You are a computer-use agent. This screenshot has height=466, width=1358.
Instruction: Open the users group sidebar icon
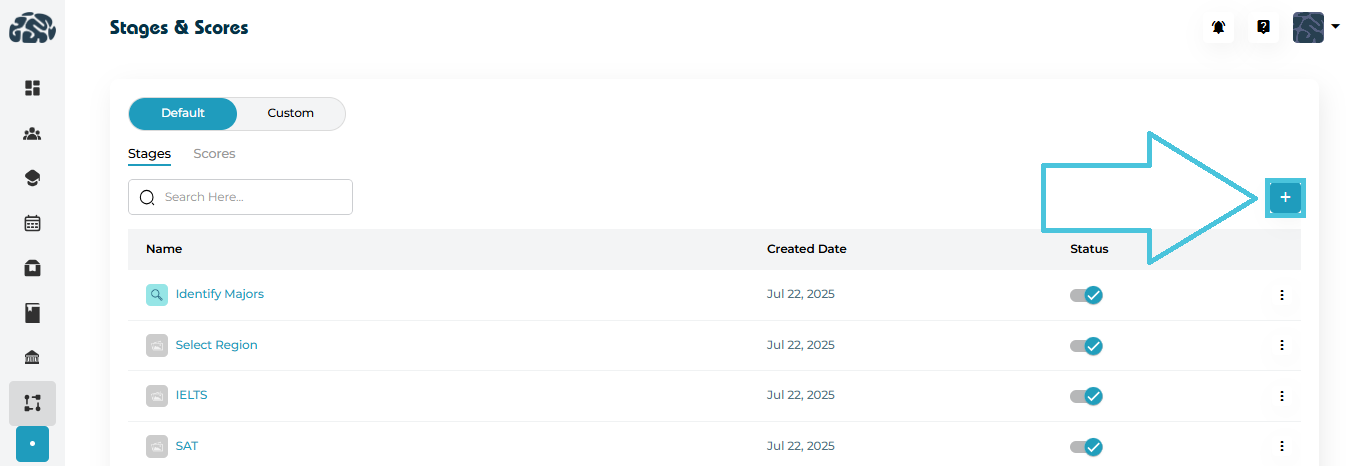click(x=32, y=133)
